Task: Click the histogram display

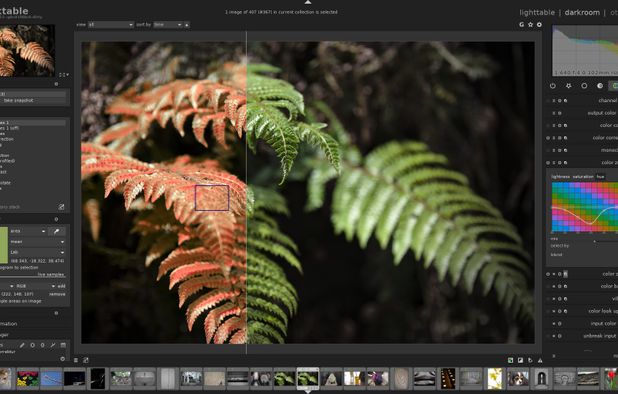Action: [585, 50]
